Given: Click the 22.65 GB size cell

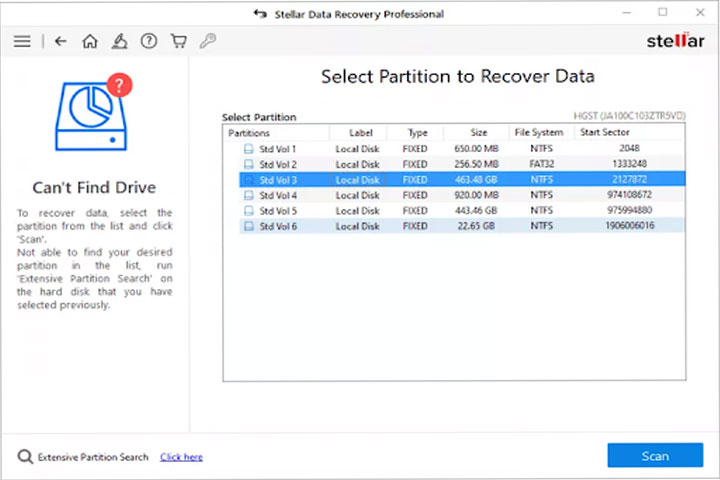Looking at the screenshot, I should pos(476,226).
